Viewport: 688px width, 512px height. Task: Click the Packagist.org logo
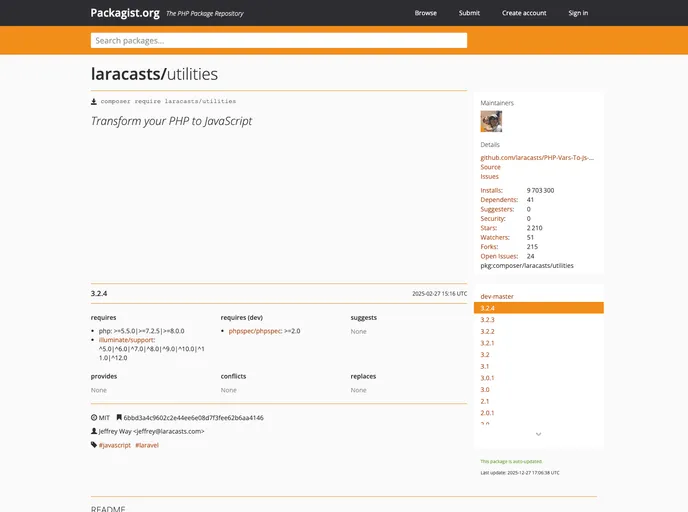[x=124, y=13]
